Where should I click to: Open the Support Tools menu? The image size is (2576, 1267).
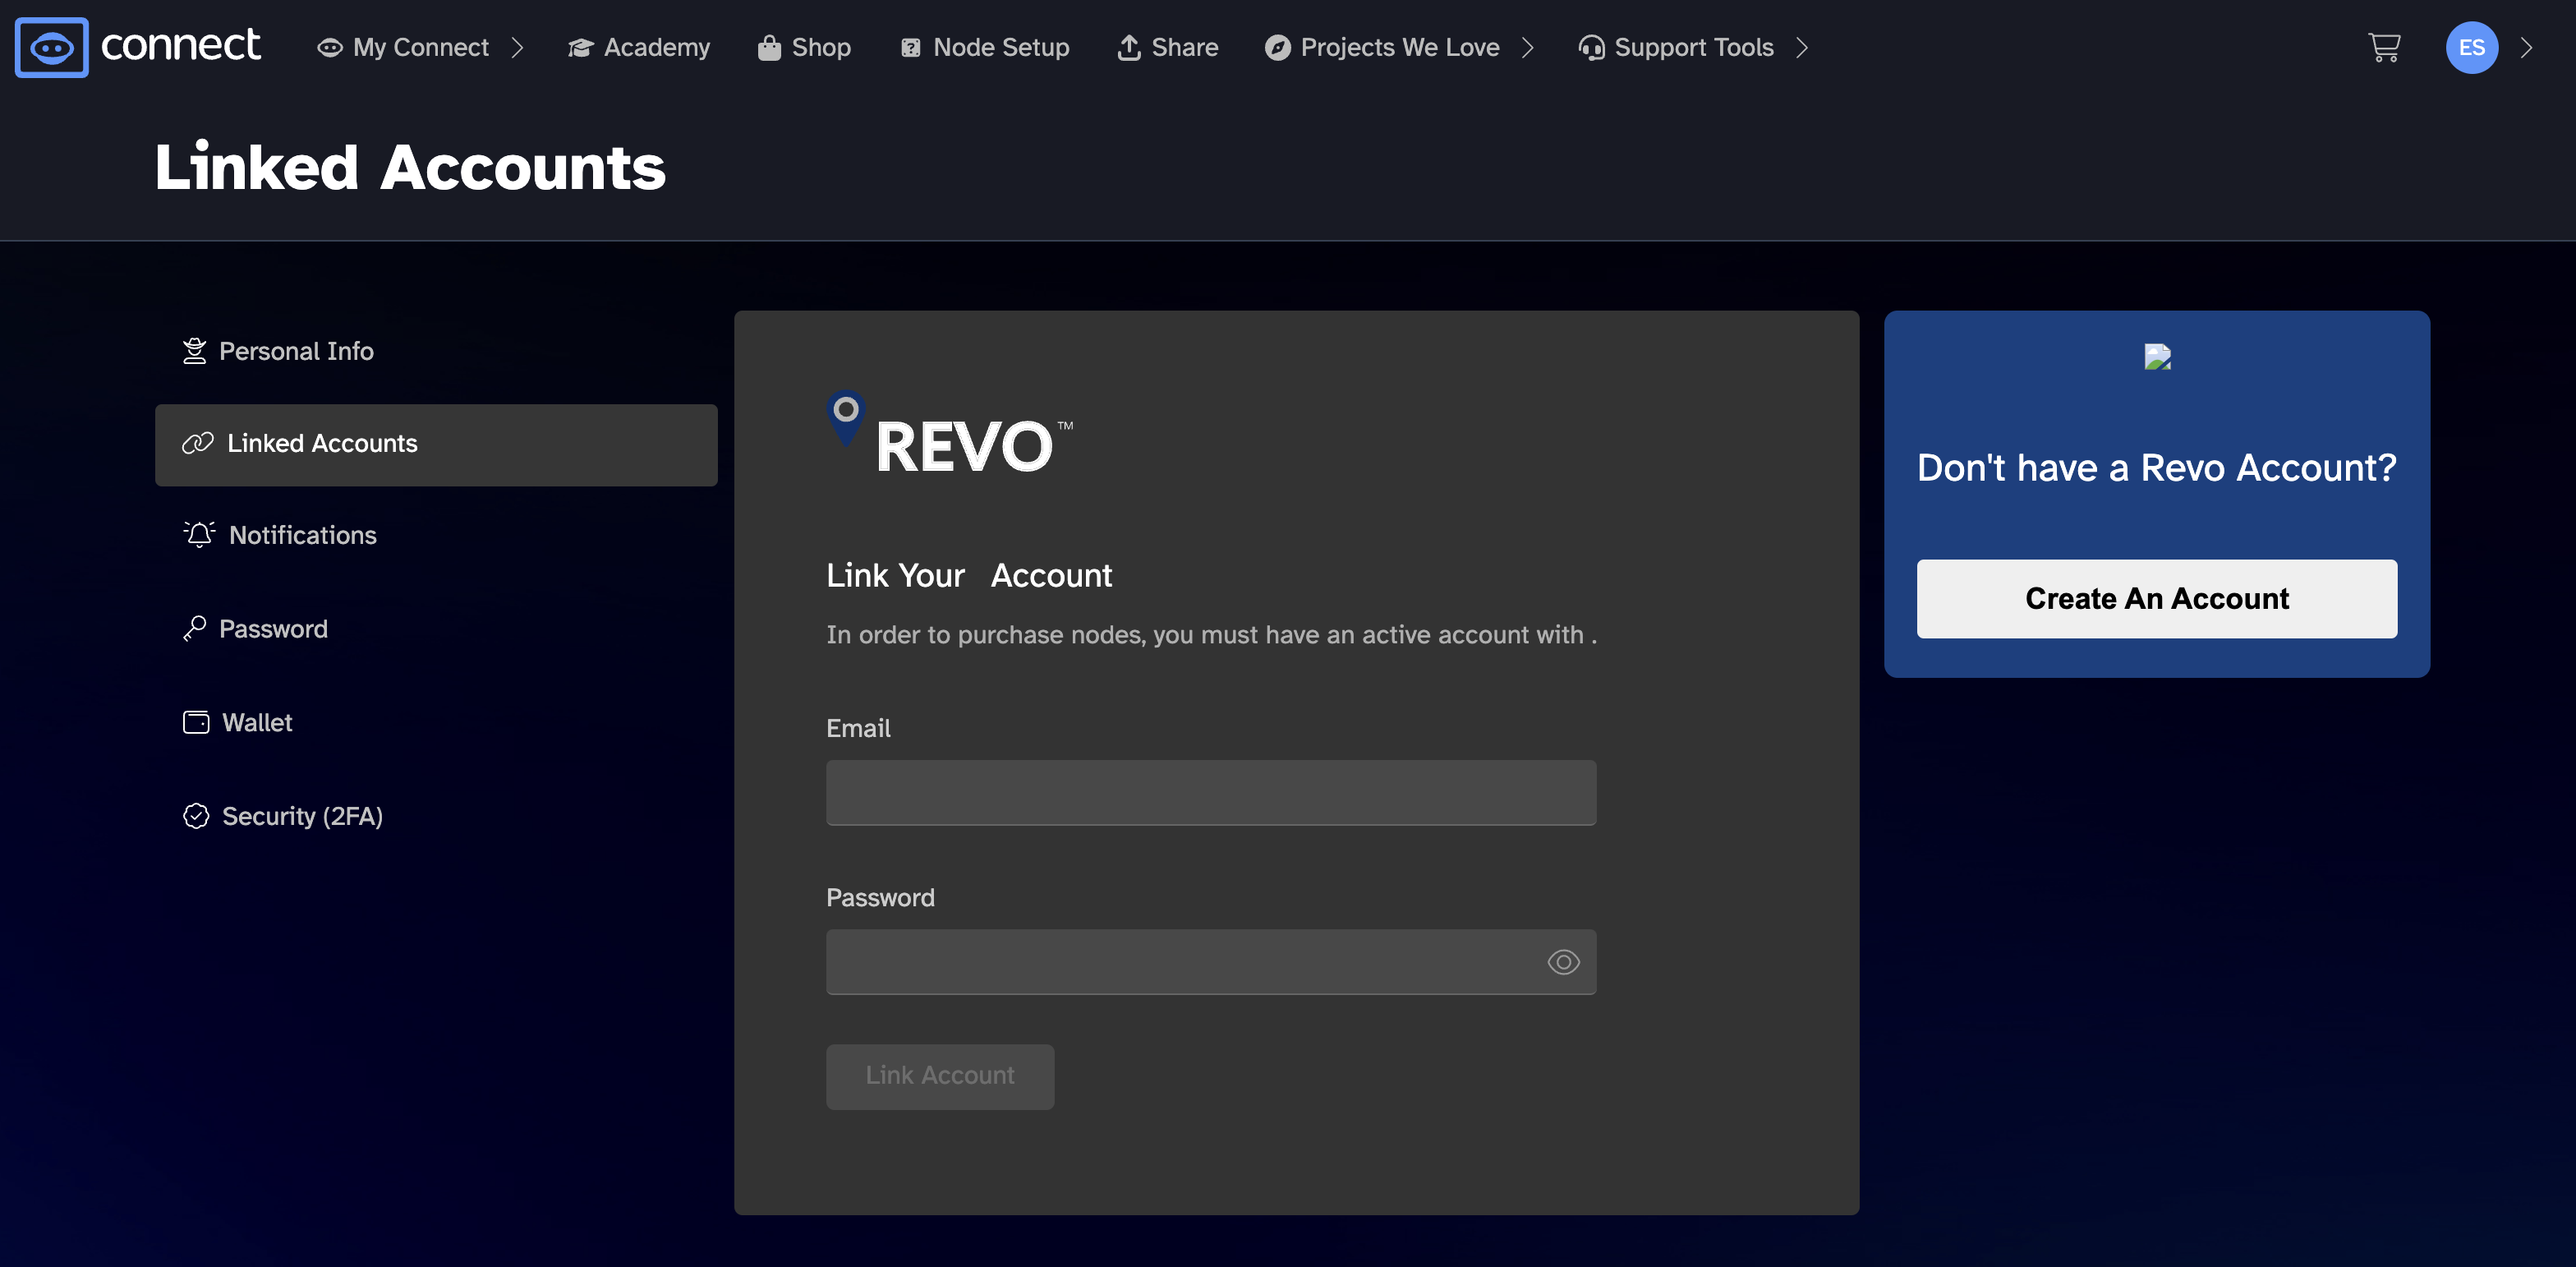[x=1693, y=47]
